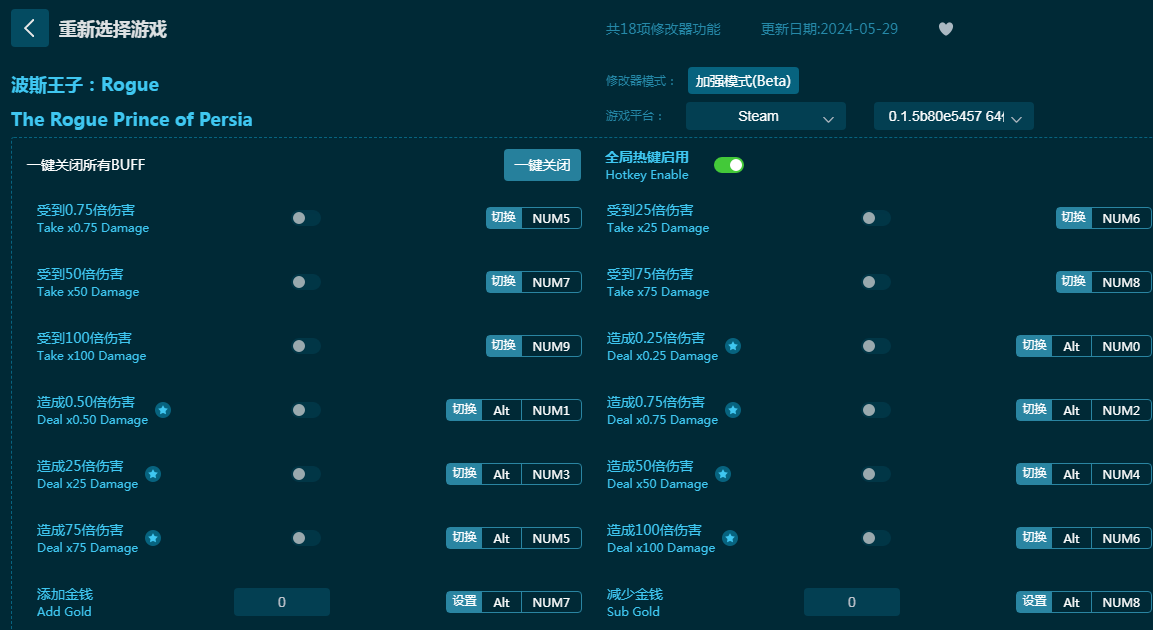Click 切换 for Deal x0.50 Damage

464,410
